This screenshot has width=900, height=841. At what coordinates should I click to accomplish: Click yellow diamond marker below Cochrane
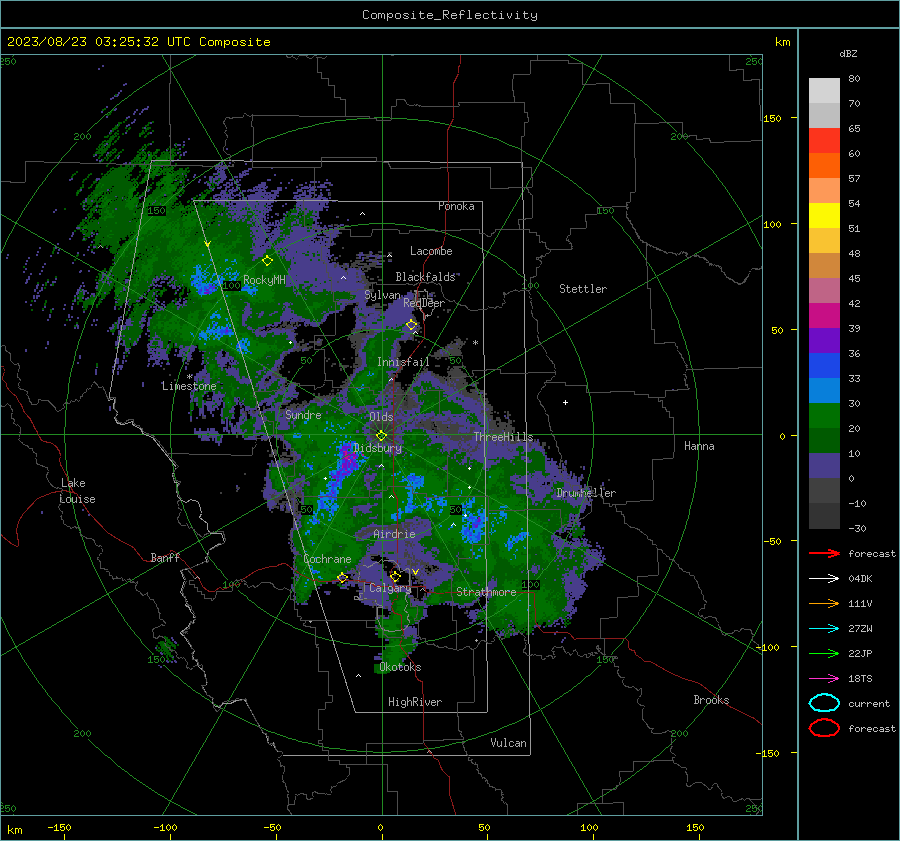pos(343,578)
